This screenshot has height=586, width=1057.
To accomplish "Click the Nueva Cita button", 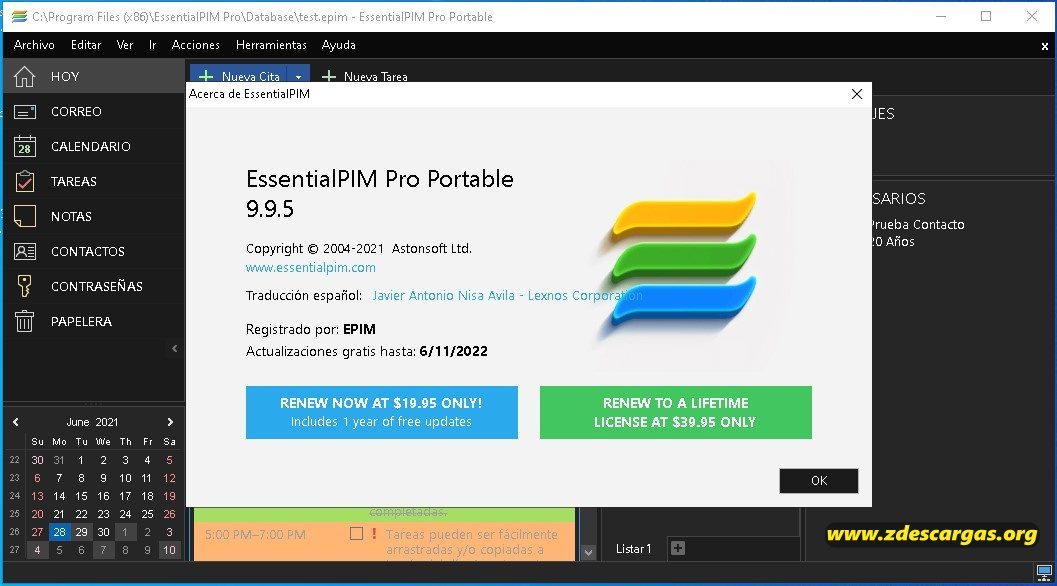I will tap(239, 77).
